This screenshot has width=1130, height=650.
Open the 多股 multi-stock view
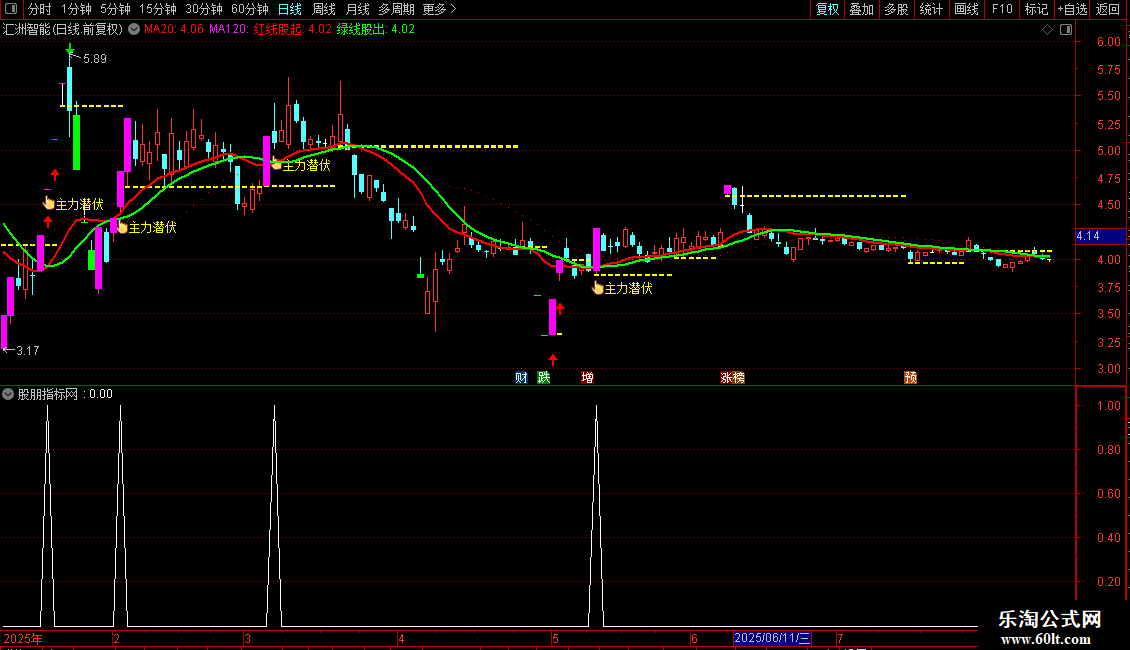pos(896,9)
